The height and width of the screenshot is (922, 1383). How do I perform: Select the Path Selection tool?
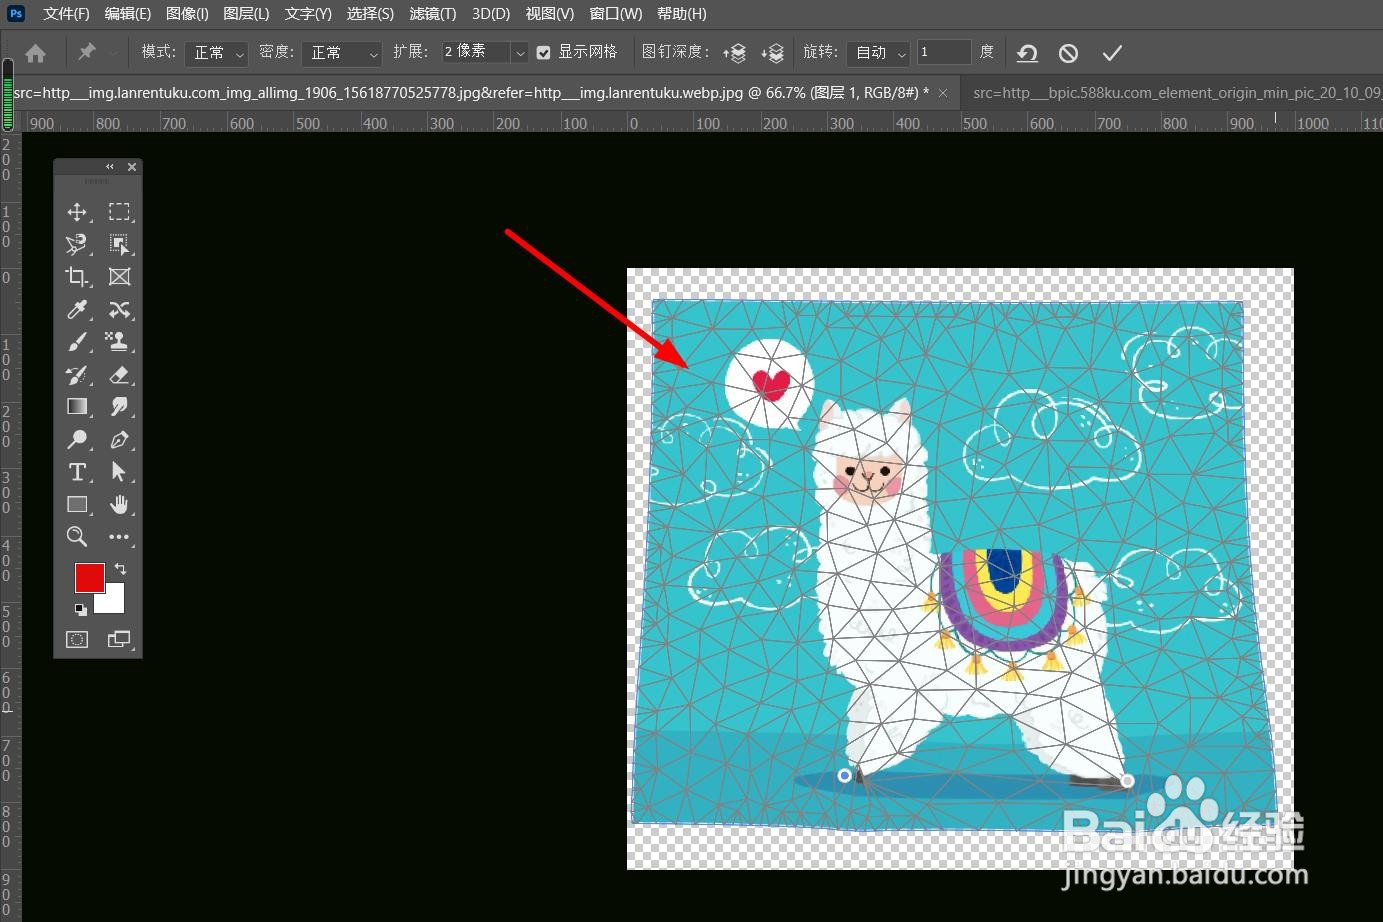point(119,472)
